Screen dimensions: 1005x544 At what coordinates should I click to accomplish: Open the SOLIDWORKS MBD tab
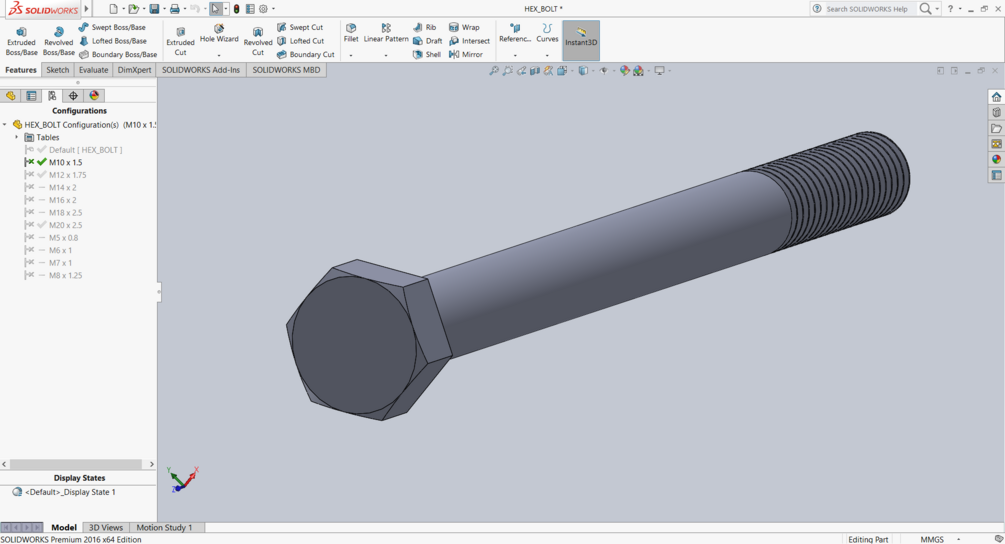pos(286,70)
